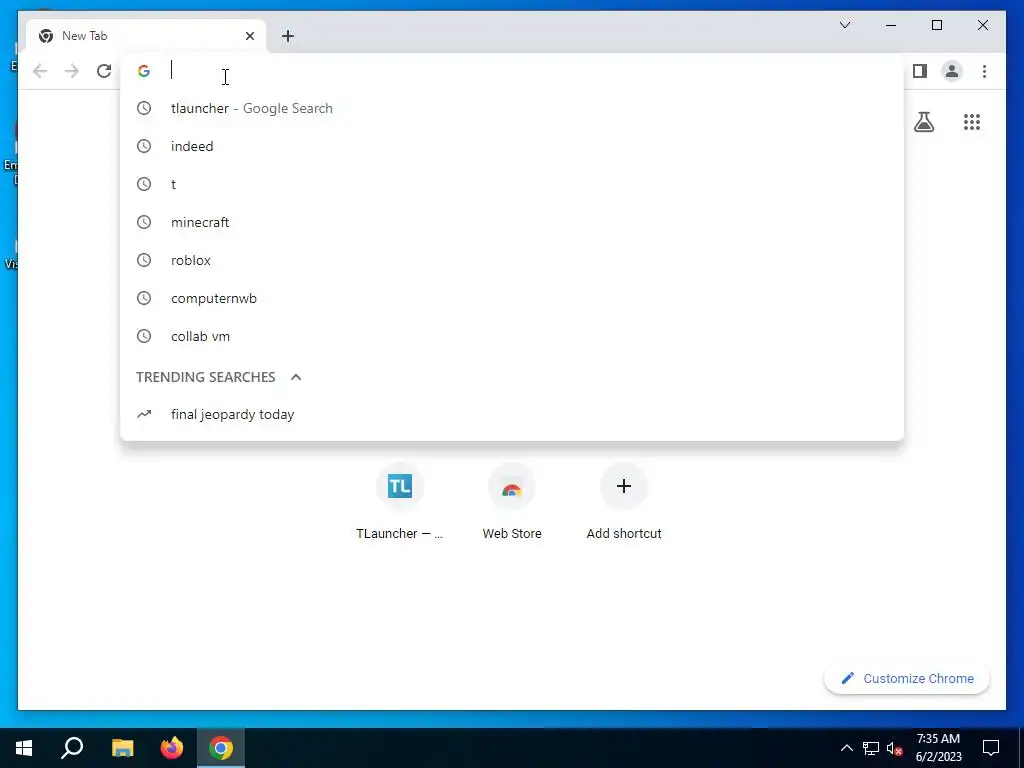Click the muted volume tray icon
1024x768 pixels.
coord(895,748)
